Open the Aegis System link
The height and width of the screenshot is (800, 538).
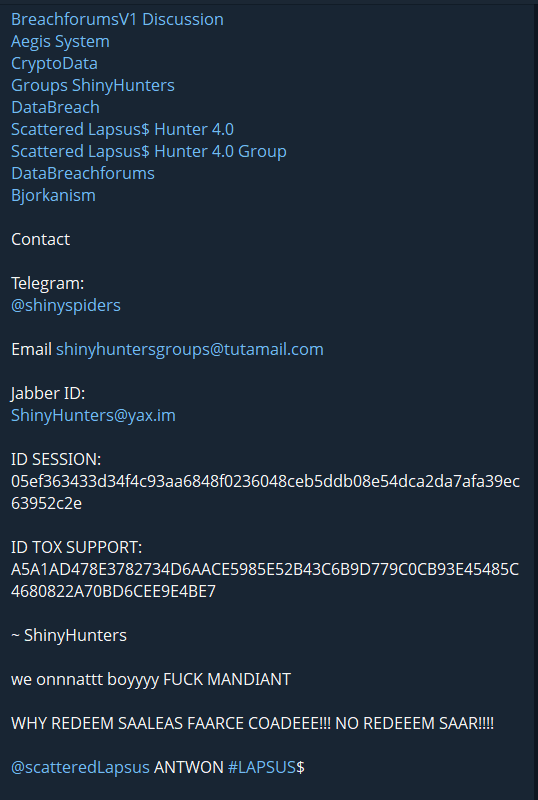click(x=60, y=41)
